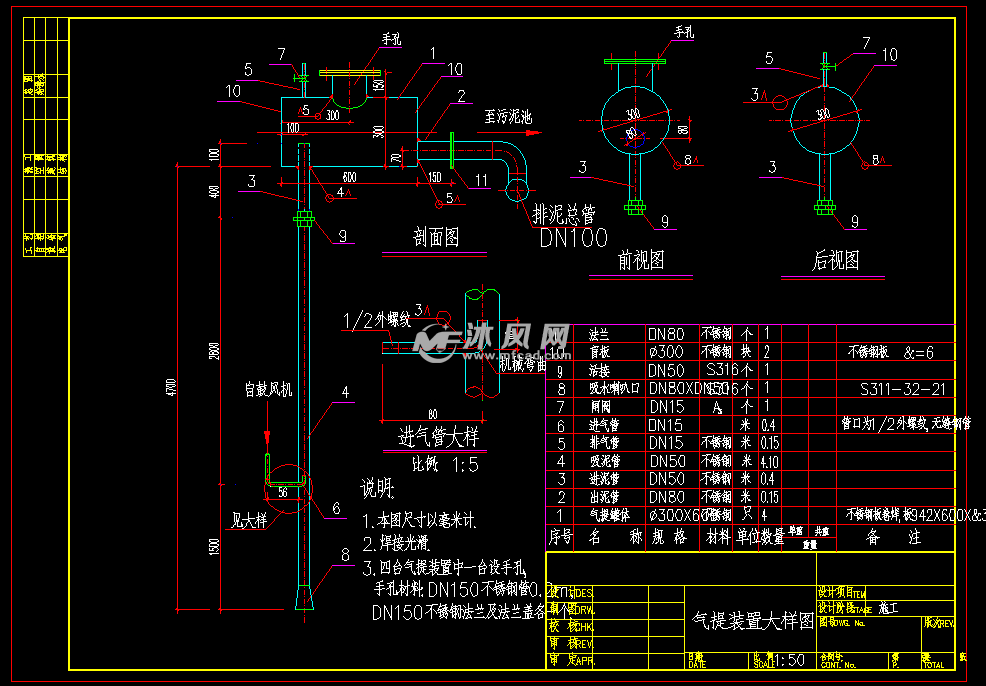Image resolution: width=986 pixels, height=686 pixels.
Task: Select '吸水喇叭口' in the parts table
Action: click(614, 389)
